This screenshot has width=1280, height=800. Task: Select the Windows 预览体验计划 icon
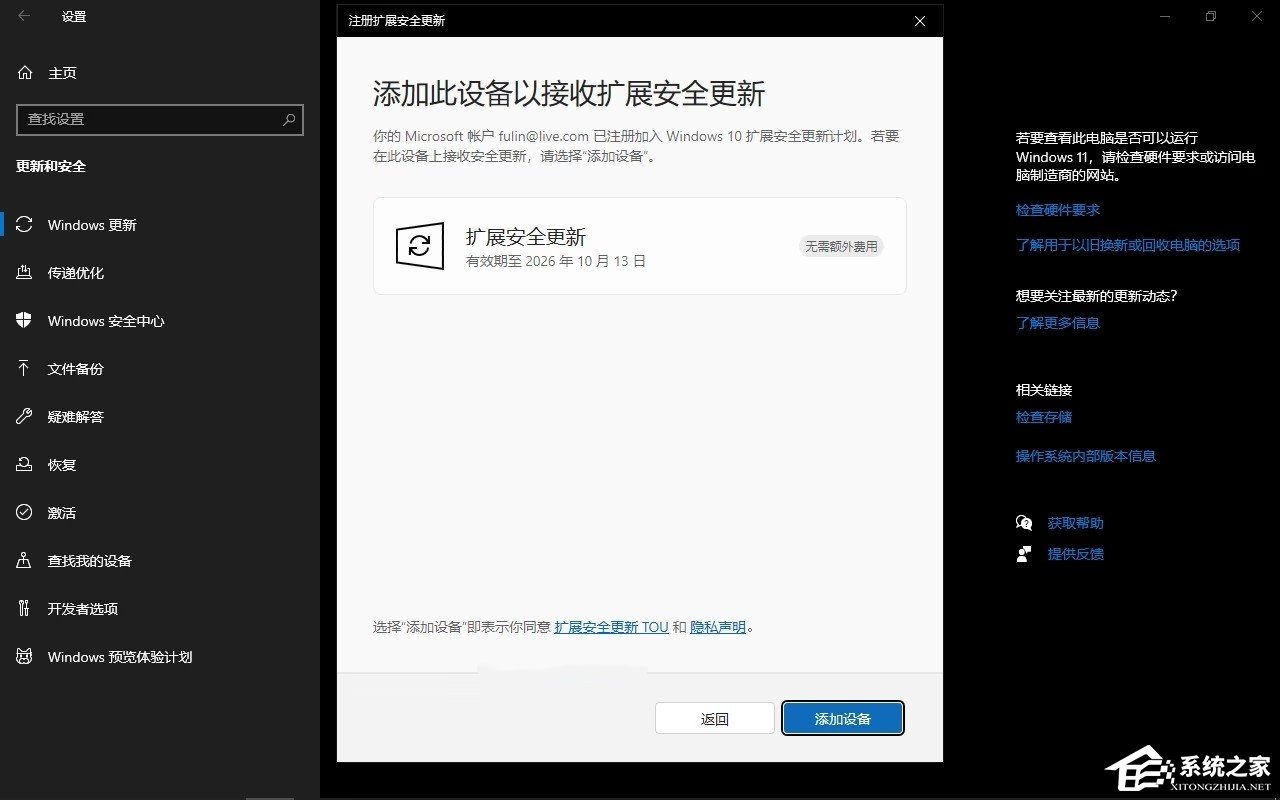tap(24, 657)
